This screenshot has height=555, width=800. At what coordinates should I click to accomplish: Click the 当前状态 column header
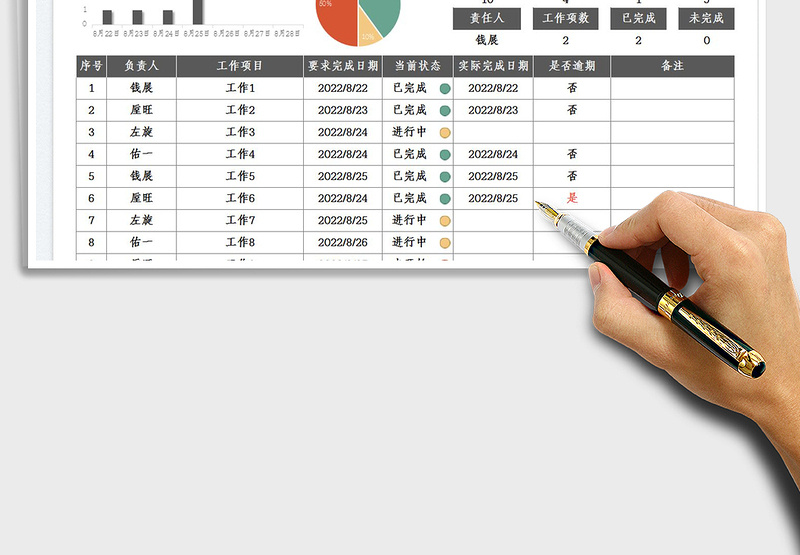click(417, 66)
